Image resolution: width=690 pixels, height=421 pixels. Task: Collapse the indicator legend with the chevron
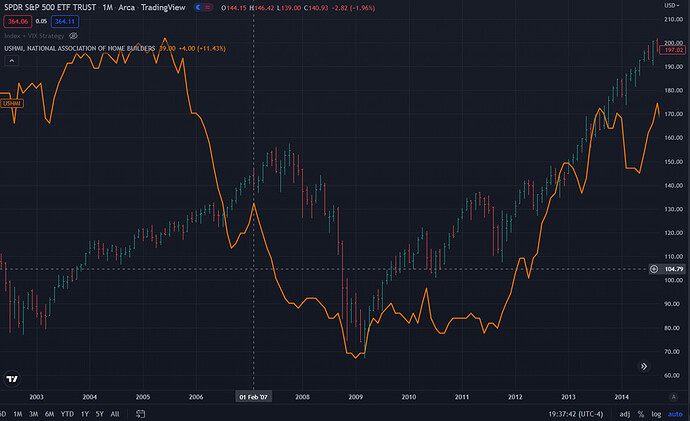(12, 61)
